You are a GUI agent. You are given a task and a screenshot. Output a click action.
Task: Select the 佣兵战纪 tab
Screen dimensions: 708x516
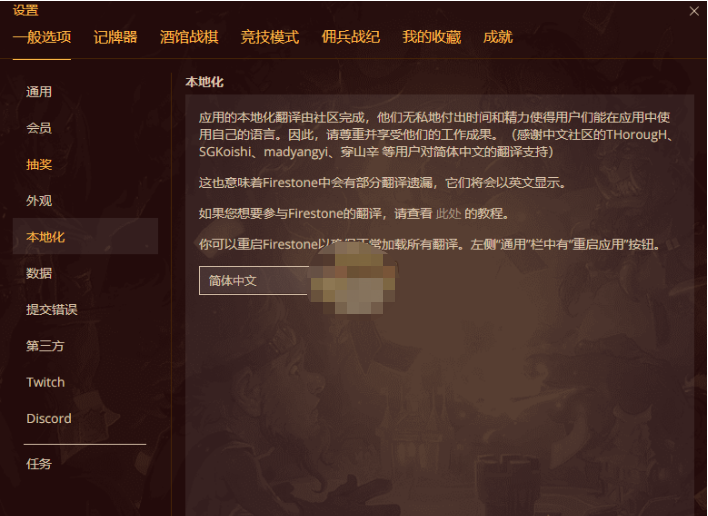tap(350, 37)
